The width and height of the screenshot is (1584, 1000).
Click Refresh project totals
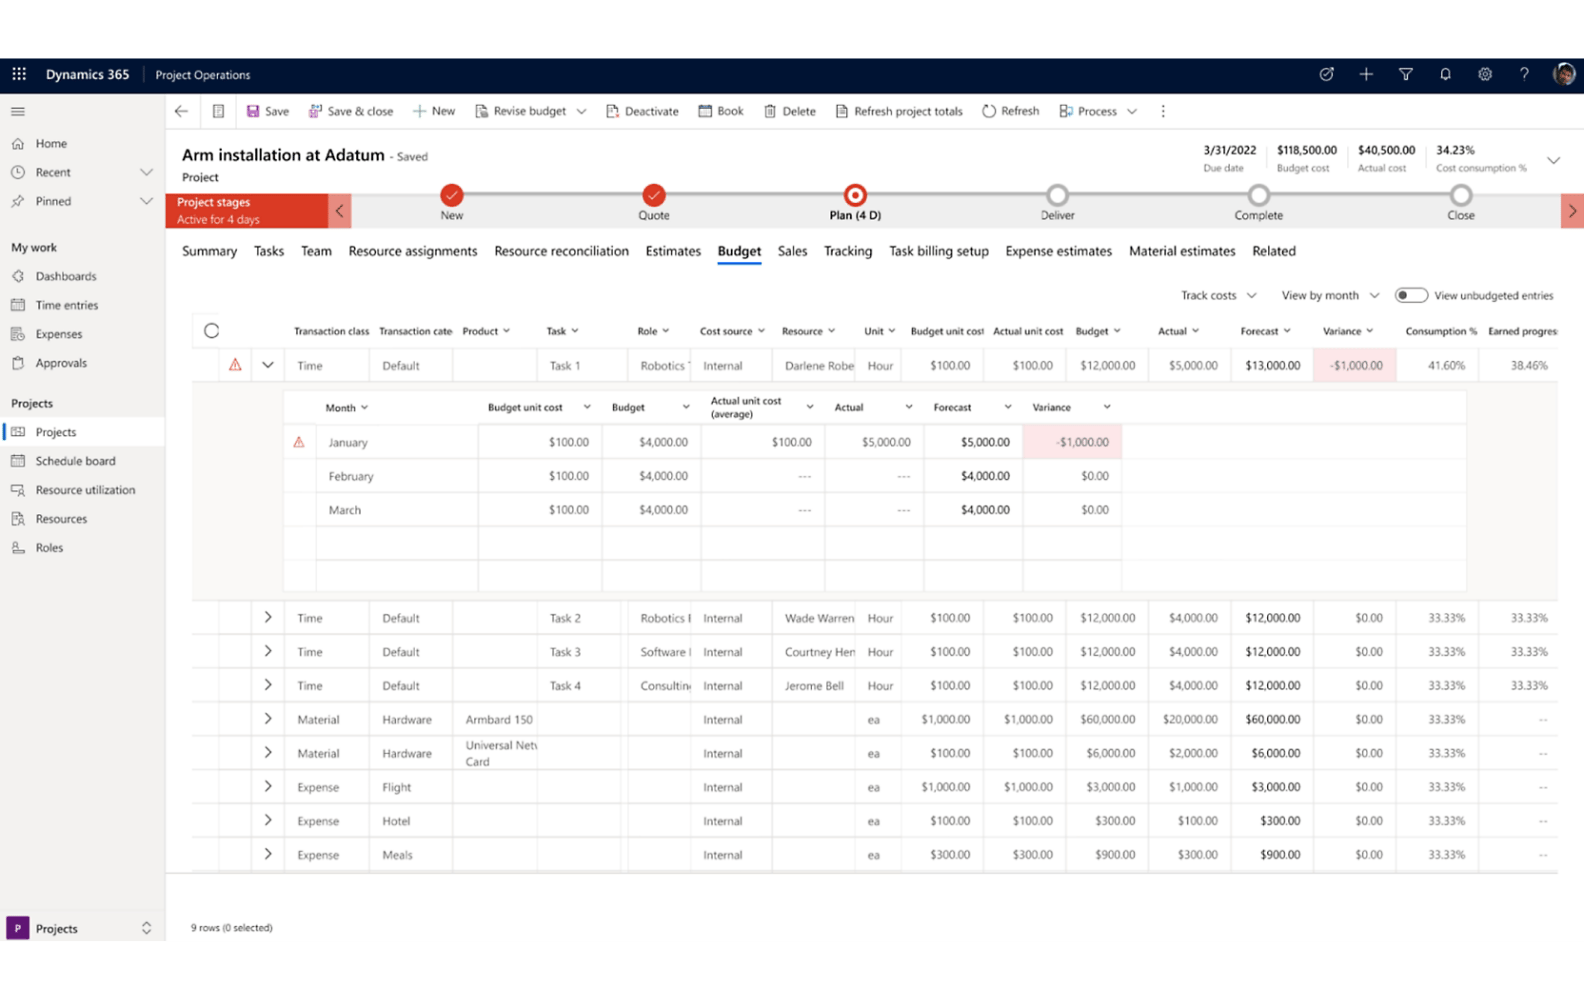899,111
